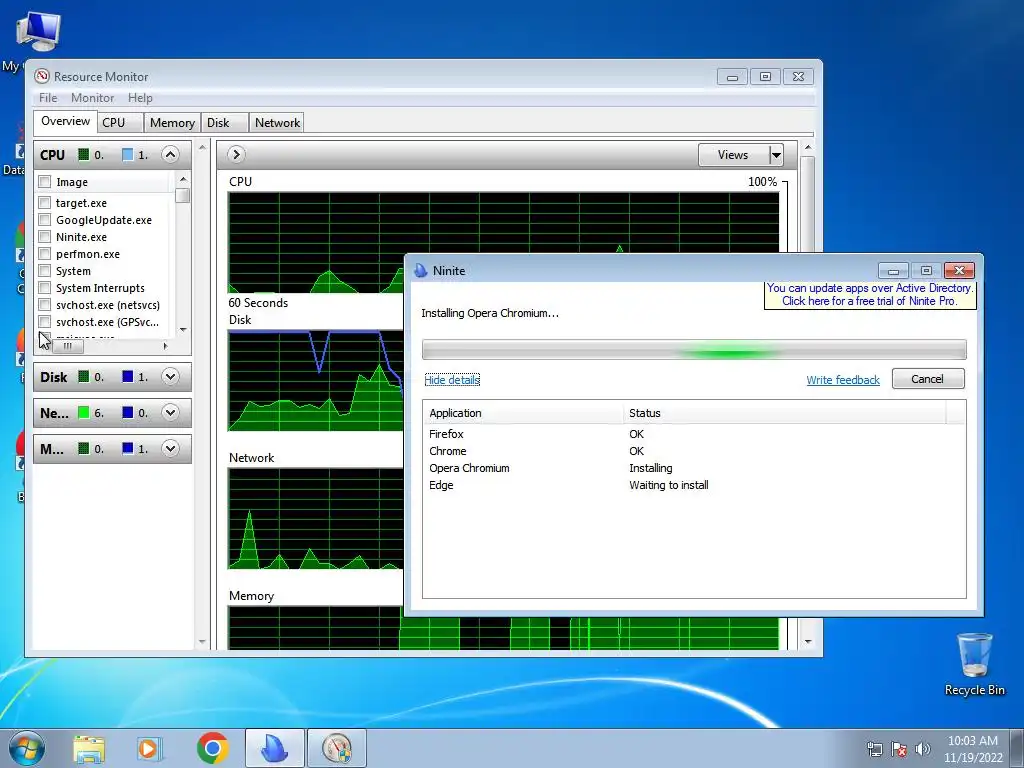Tick the System Interrupts checkbox
This screenshot has height=768, width=1024.
(x=44, y=287)
